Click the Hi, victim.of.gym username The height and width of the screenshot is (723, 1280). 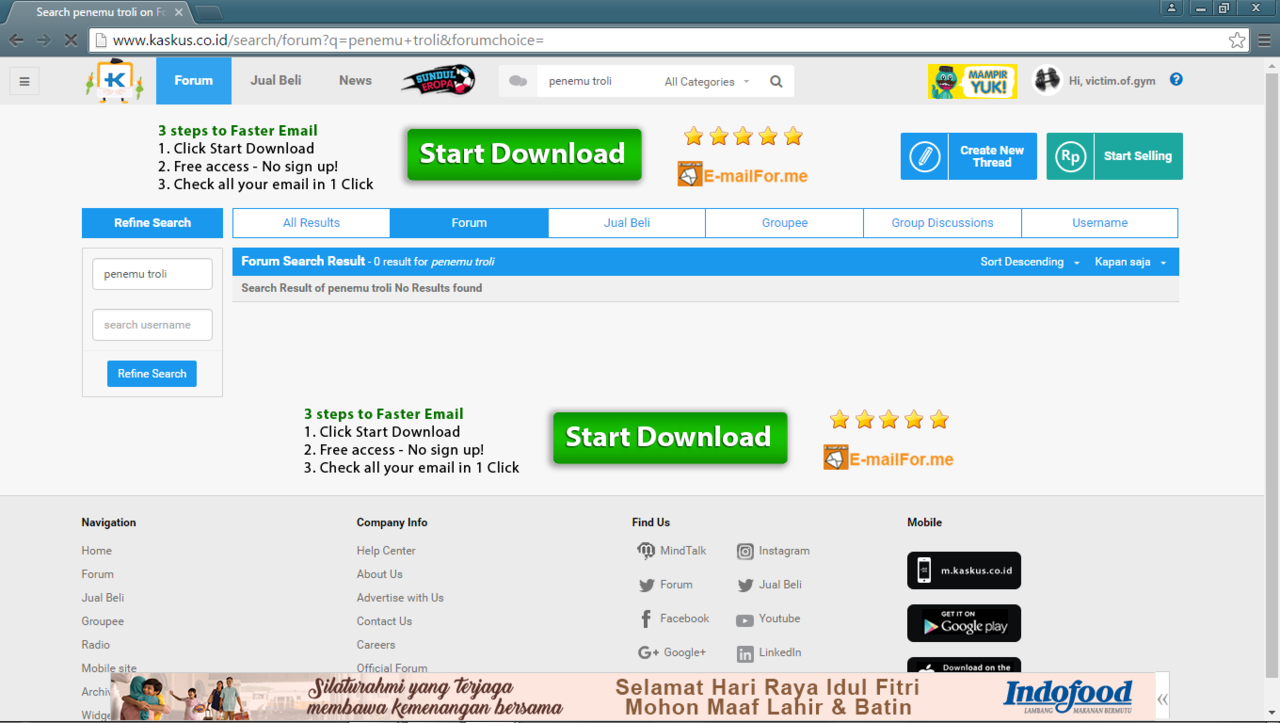coord(1112,81)
